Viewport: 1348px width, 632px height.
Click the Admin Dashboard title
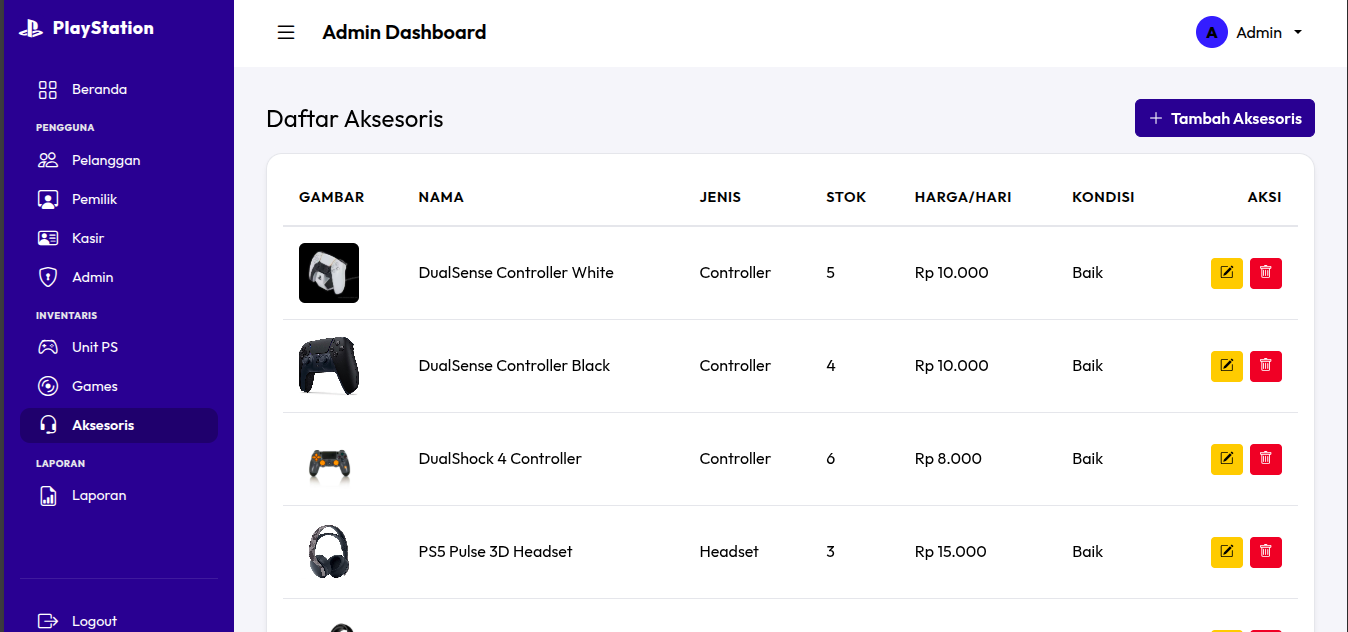point(404,33)
